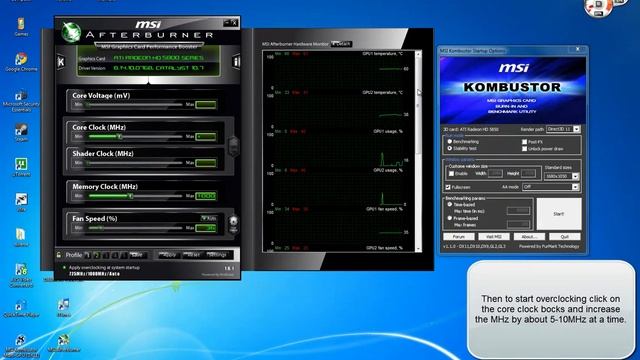Launch Google Chrome from the desktop
This screenshot has height=360, width=640.
[x=21, y=62]
